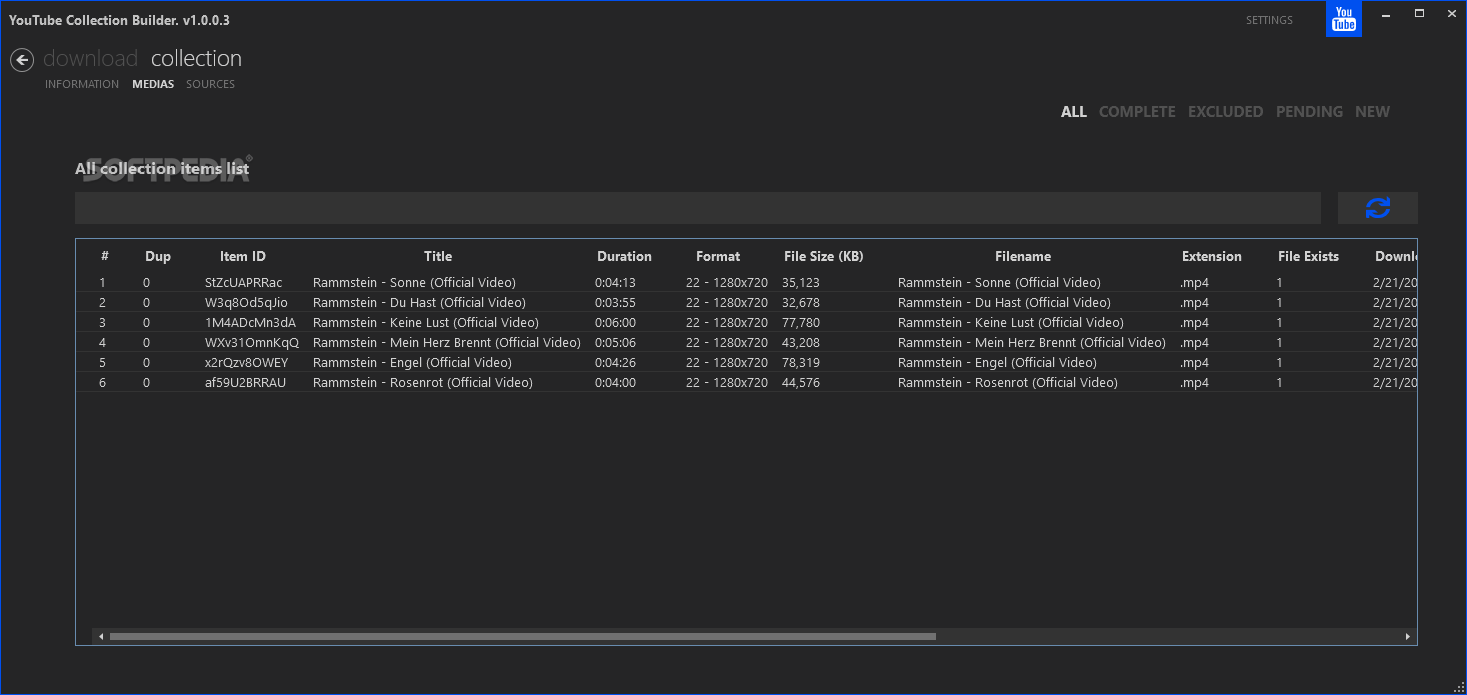Sort by Duration column header
1467x695 pixels.
tap(624, 257)
